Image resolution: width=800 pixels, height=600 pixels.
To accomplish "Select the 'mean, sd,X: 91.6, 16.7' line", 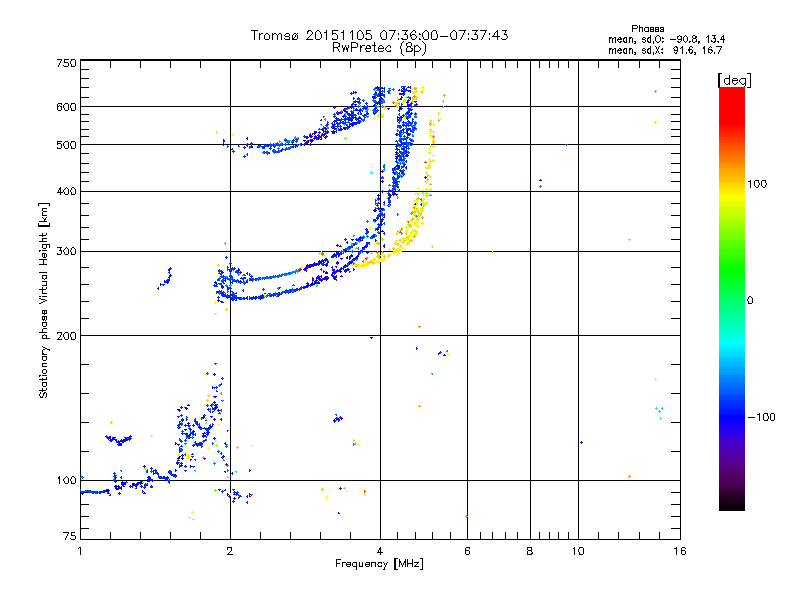I will coord(665,50).
